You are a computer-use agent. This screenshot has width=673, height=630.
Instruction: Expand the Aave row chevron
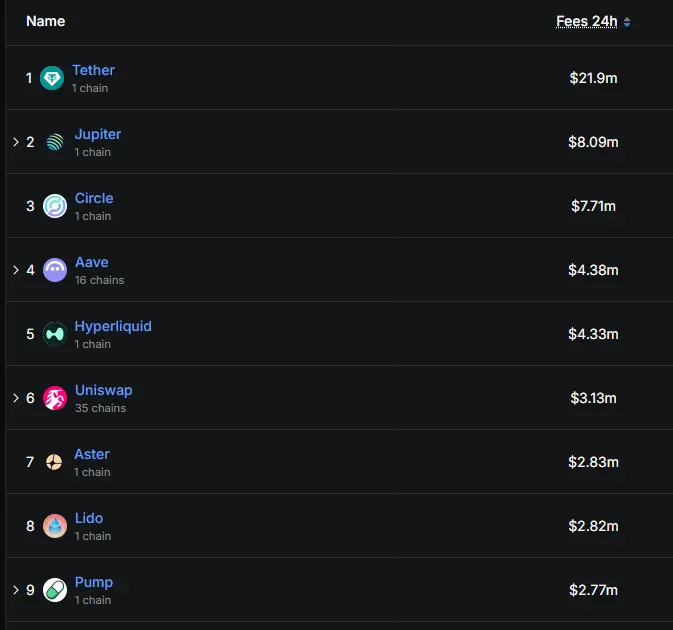[x=16, y=270]
